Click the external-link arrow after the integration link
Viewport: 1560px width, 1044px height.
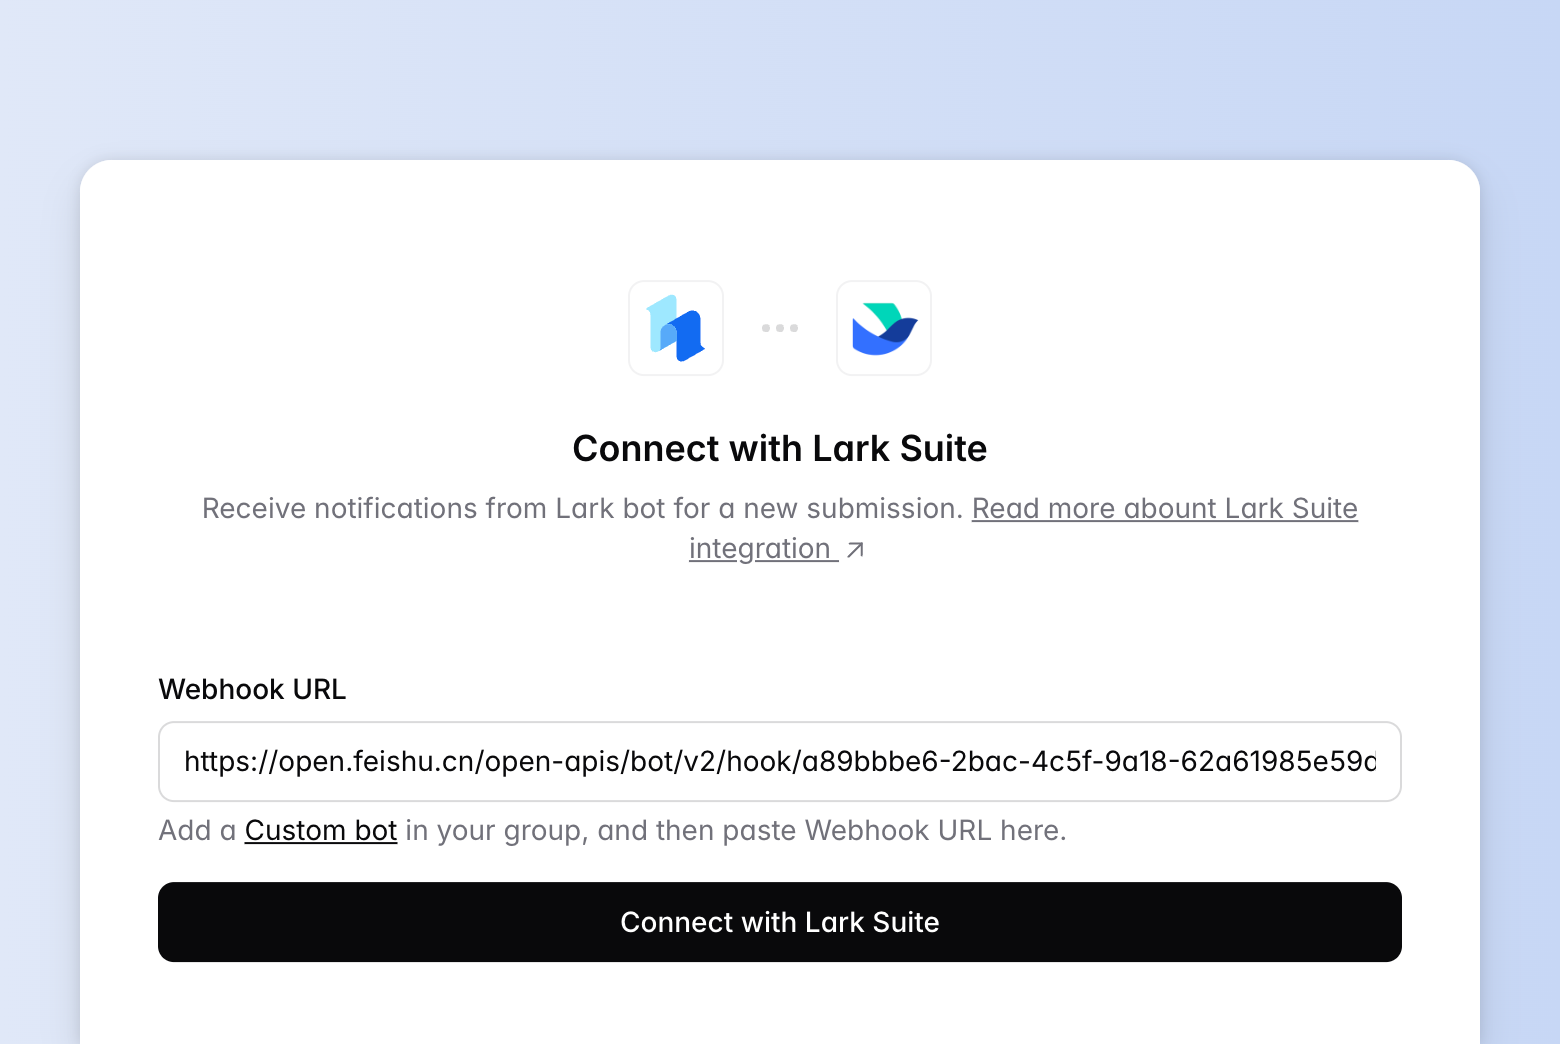tap(856, 549)
